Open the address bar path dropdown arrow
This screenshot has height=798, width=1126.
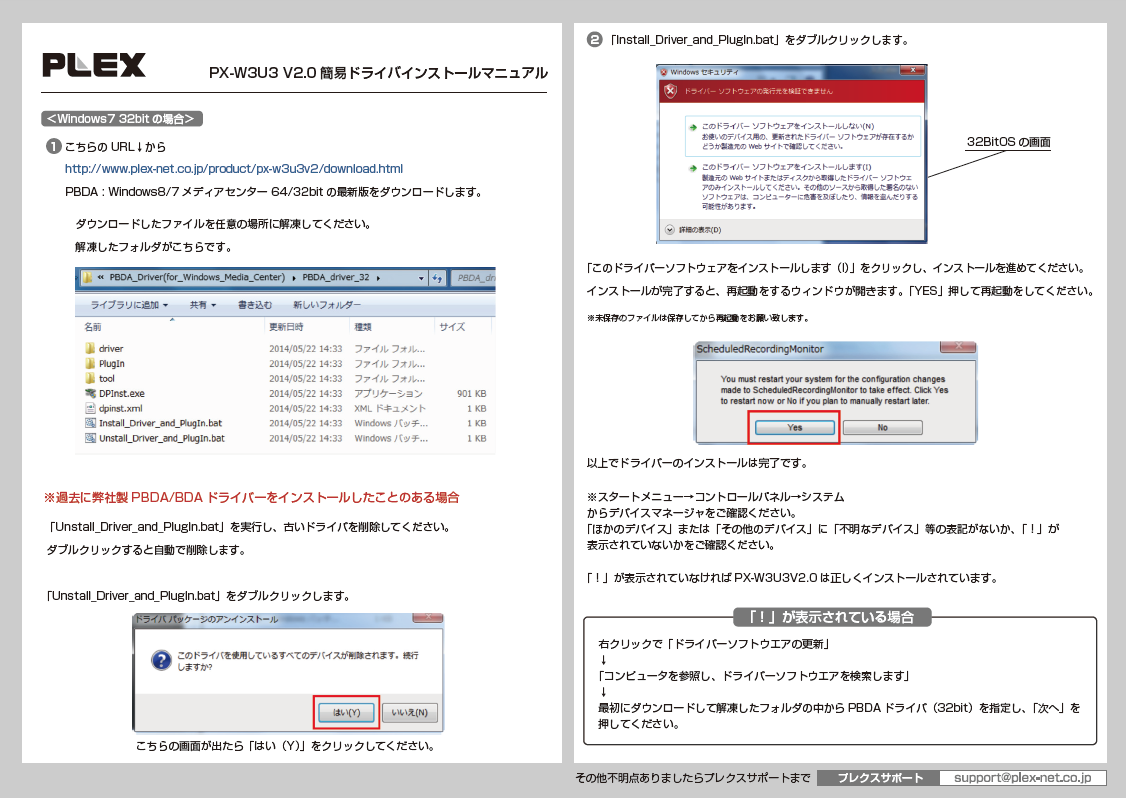[420, 280]
